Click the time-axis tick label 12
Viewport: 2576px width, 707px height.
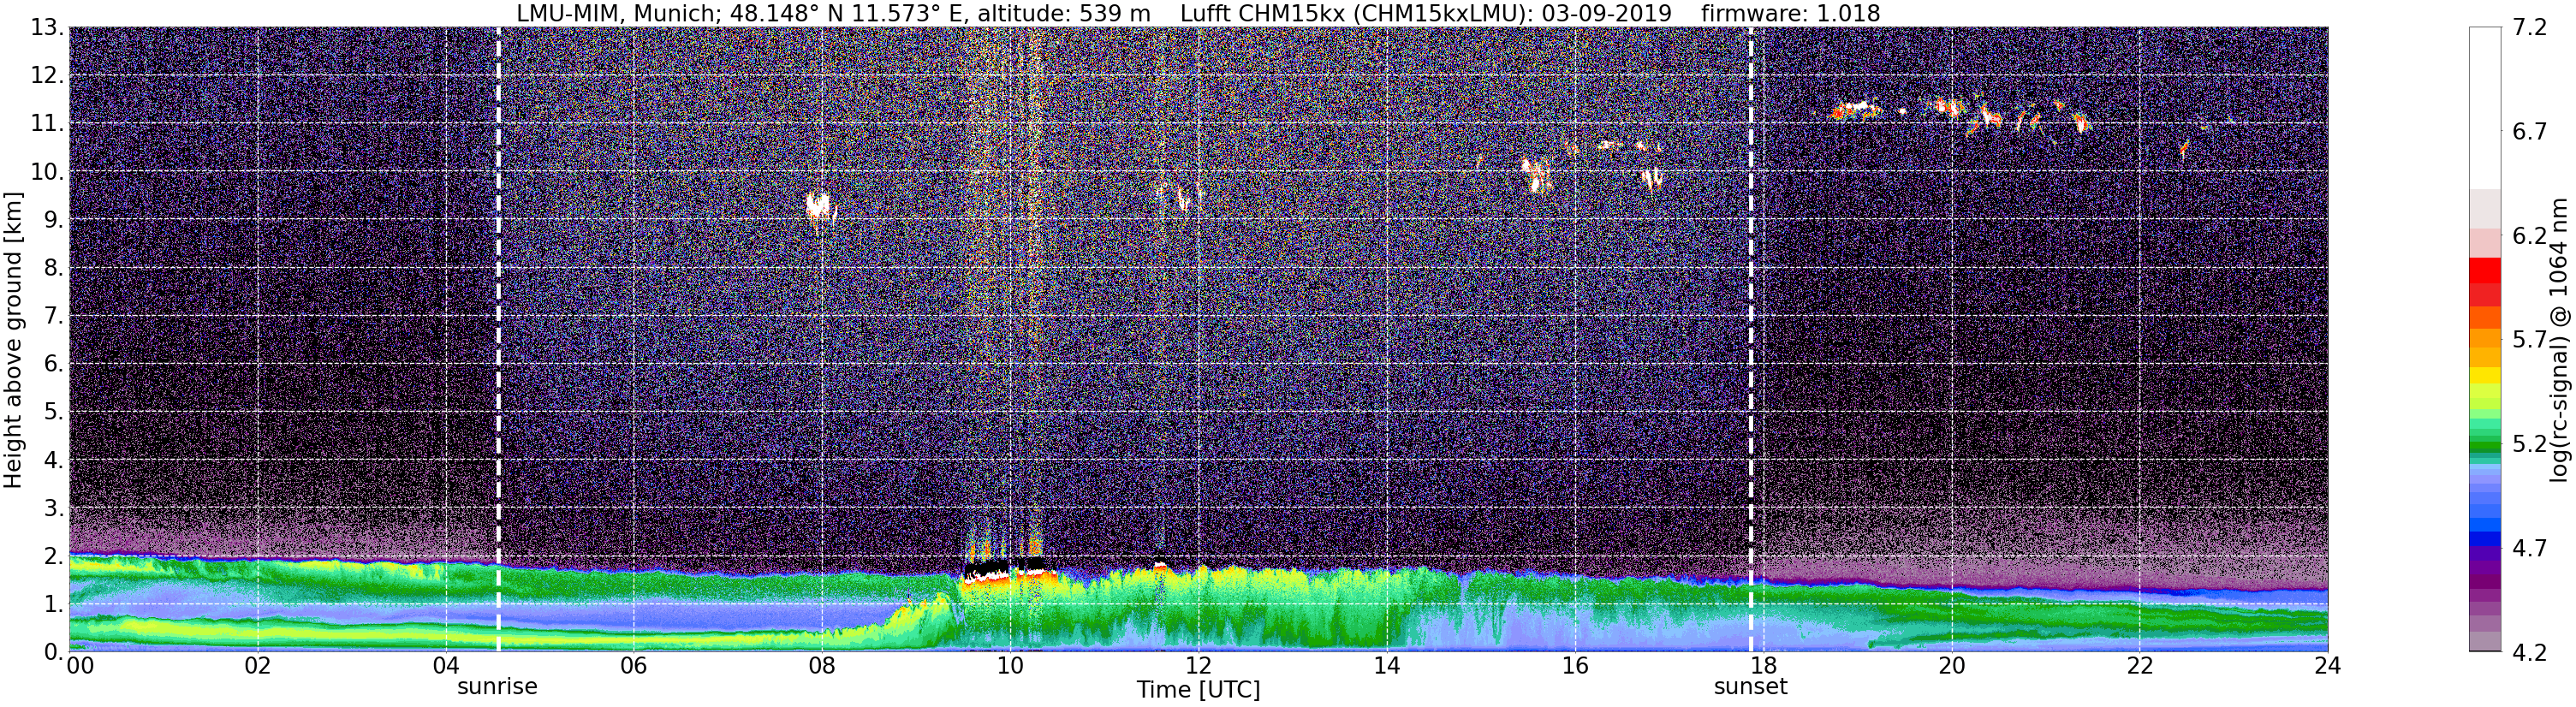(x=1198, y=666)
